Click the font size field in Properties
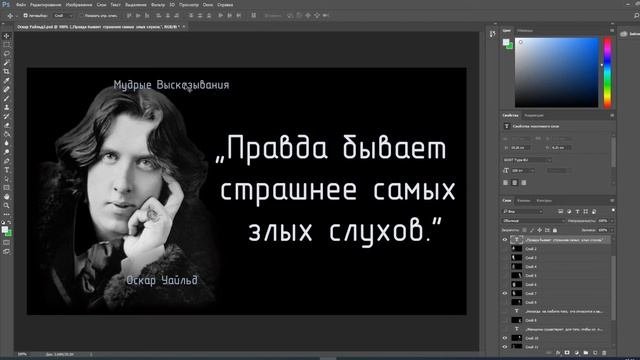The height and width of the screenshot is (360, 640). pyautogui.click(x=522, y=171)
